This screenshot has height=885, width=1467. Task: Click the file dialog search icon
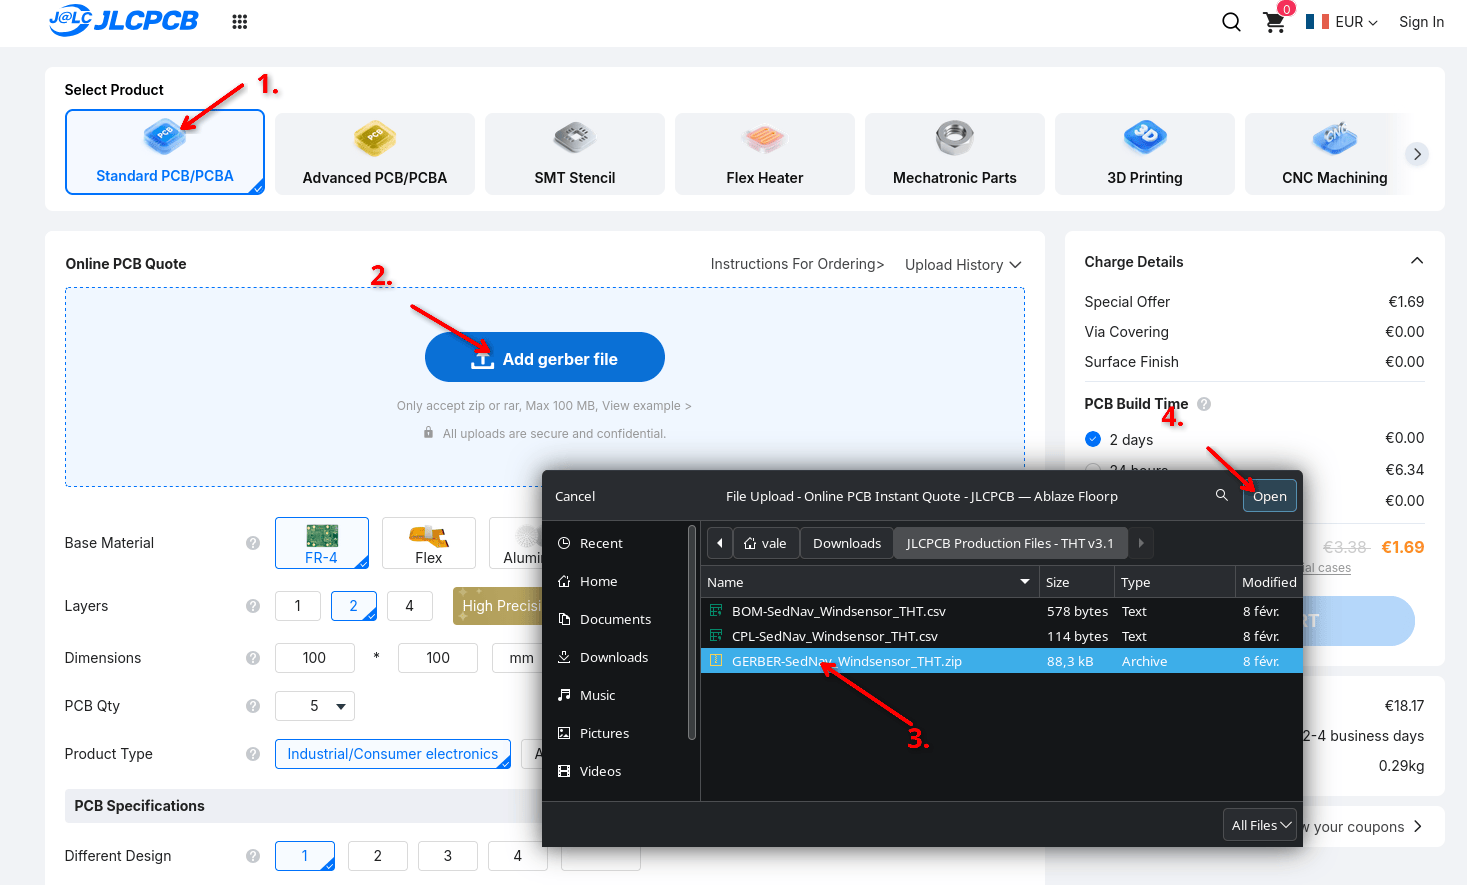click(1221, 495)
